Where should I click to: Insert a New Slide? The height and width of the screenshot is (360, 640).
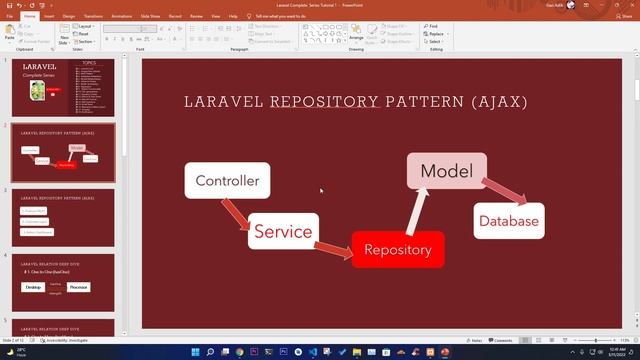64,34
